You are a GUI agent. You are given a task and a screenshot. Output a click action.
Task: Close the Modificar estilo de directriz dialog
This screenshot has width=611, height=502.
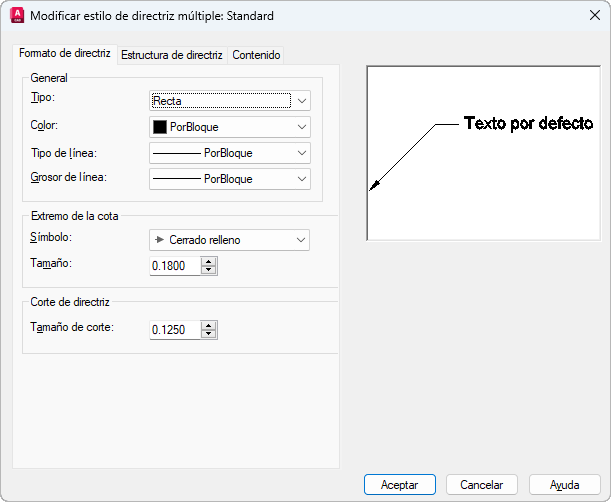(595, 15)
